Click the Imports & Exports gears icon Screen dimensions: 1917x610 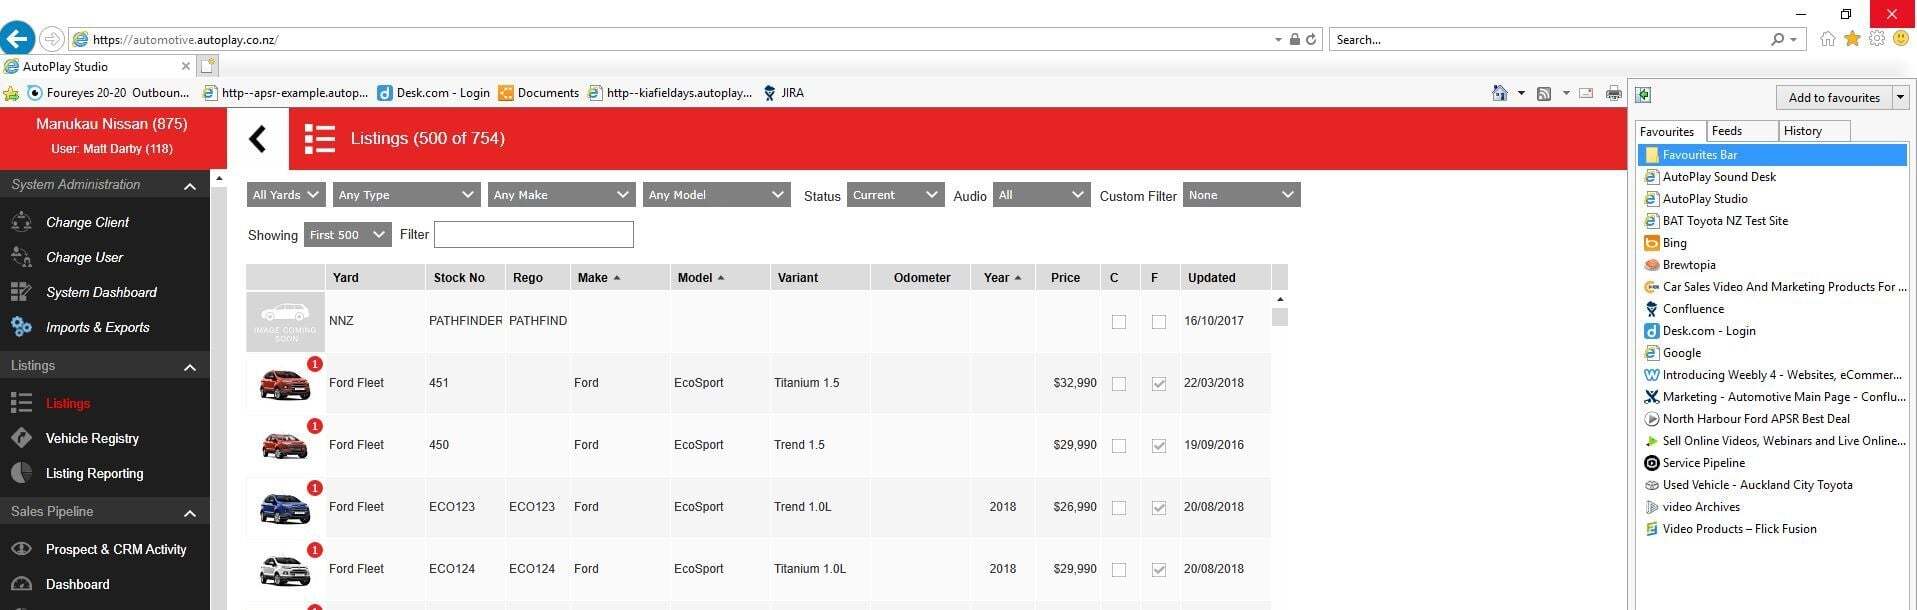[21, 327]
